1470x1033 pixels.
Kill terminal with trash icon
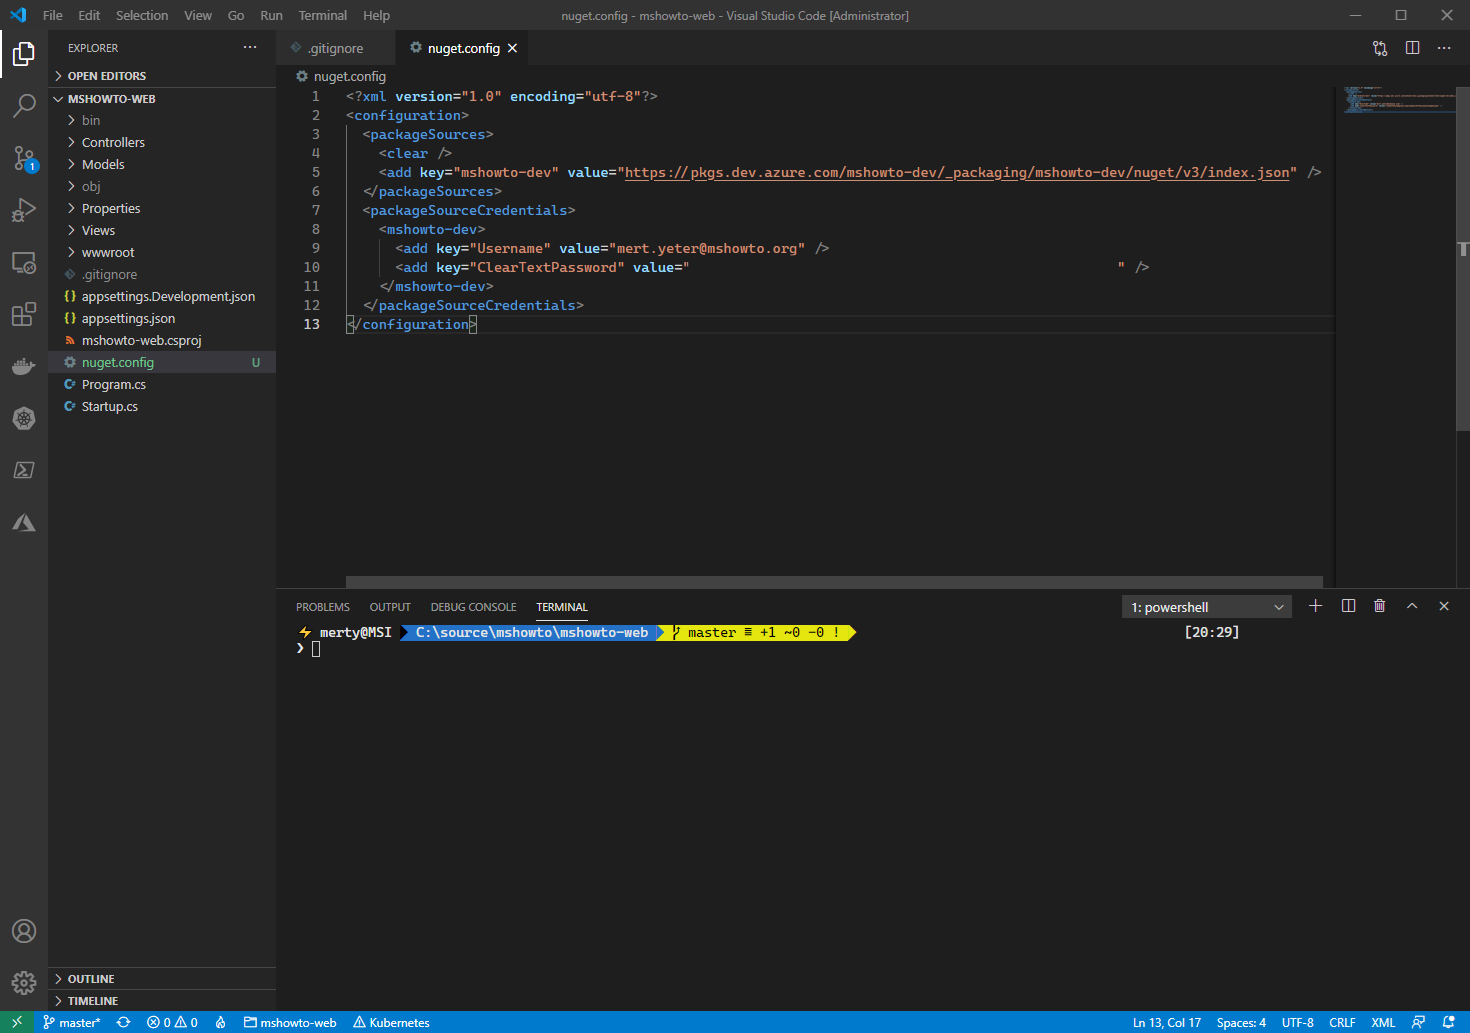point(1380,606)
